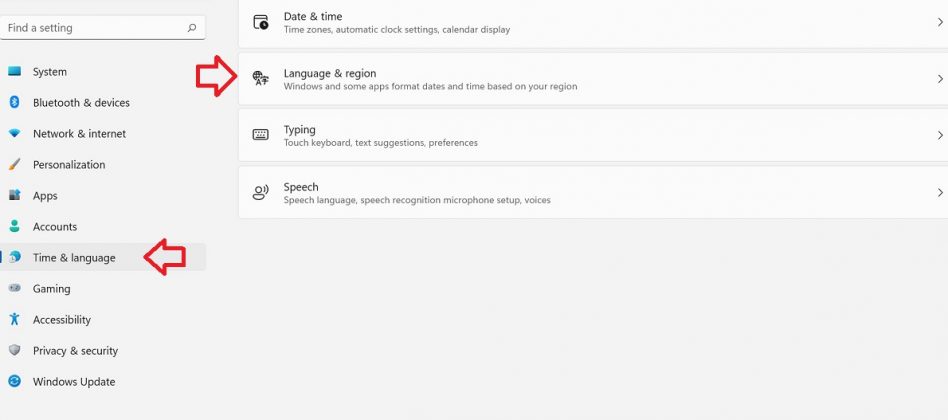Viewport: 948px width, 420px height.
Task: Click the Windows Update sync icon
Action: pyautogui.click(x=14, y=382)
